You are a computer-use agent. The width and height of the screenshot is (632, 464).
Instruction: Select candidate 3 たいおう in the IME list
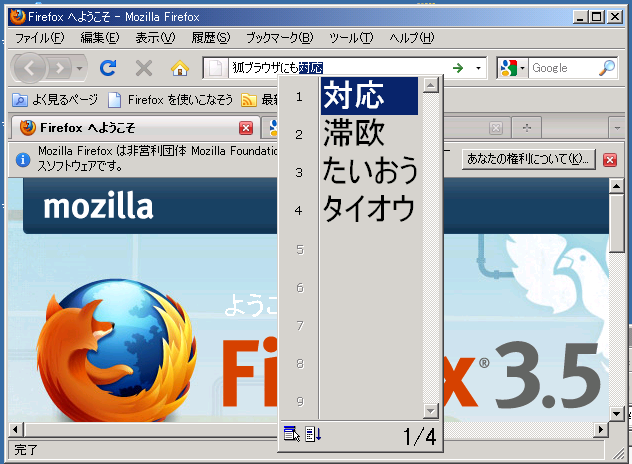pos(370,171)
